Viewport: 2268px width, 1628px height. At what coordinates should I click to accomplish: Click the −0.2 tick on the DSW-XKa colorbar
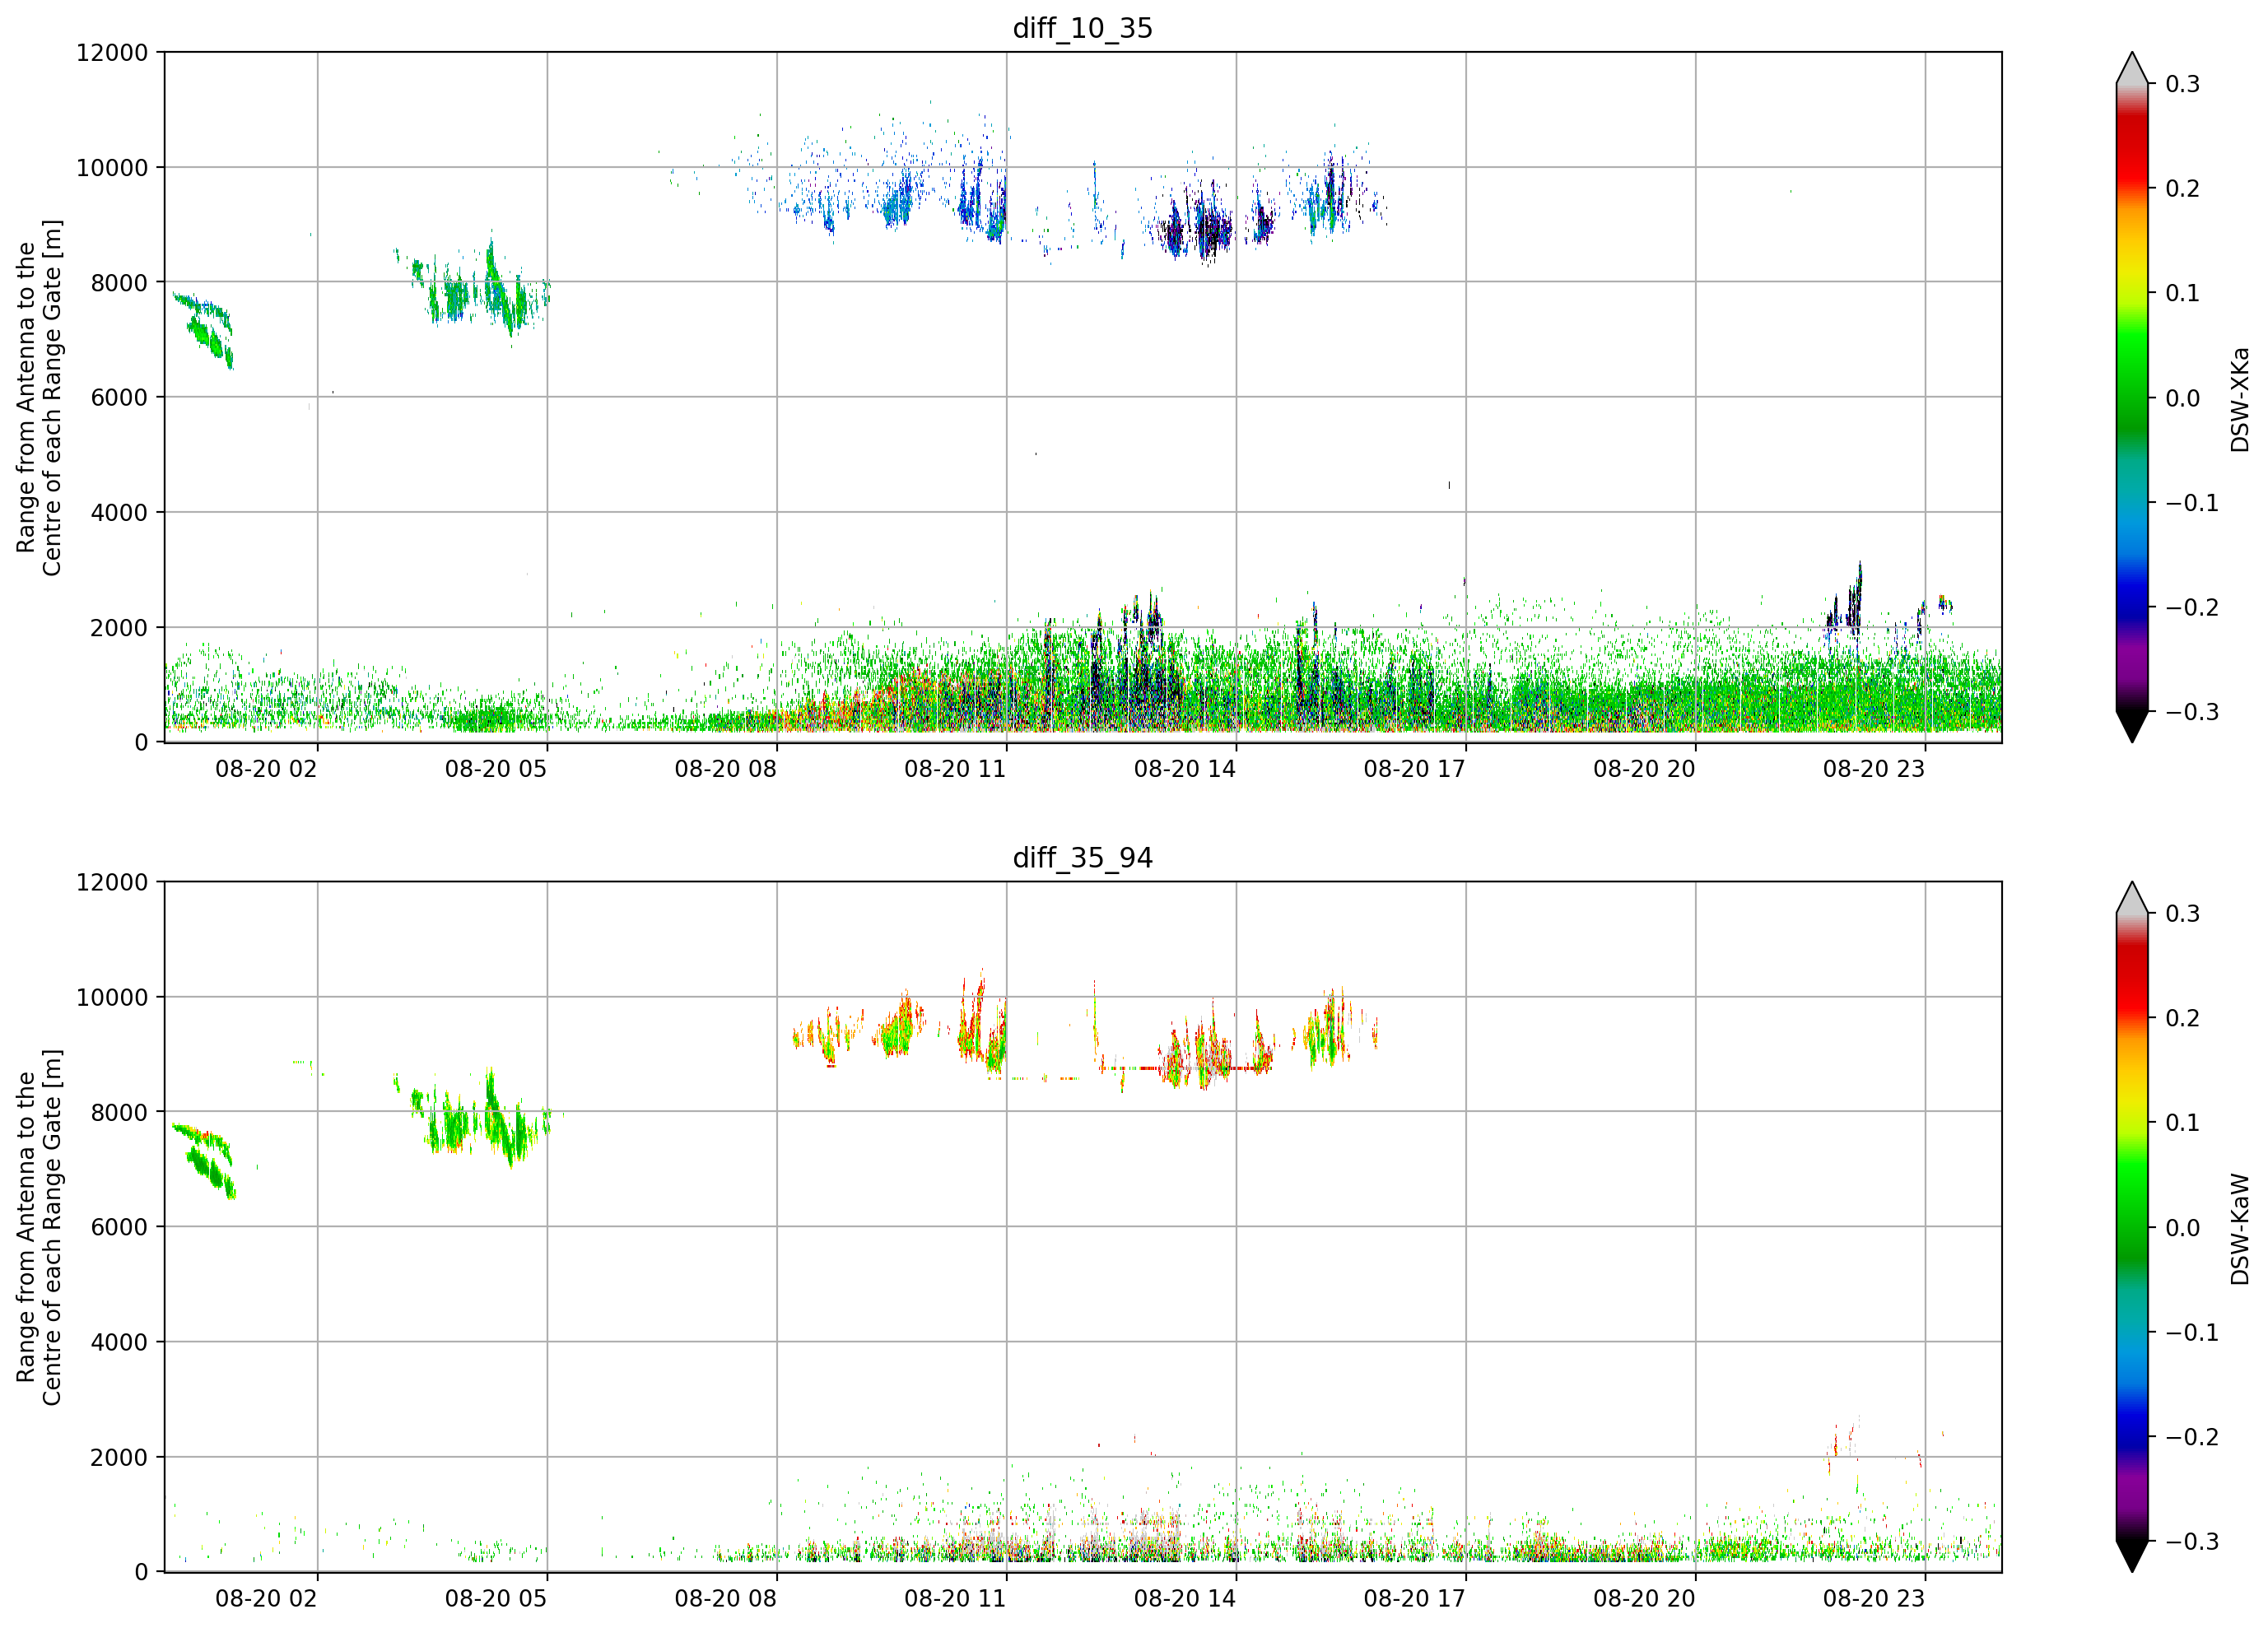pyautogui.click(x=2192, y=608)
